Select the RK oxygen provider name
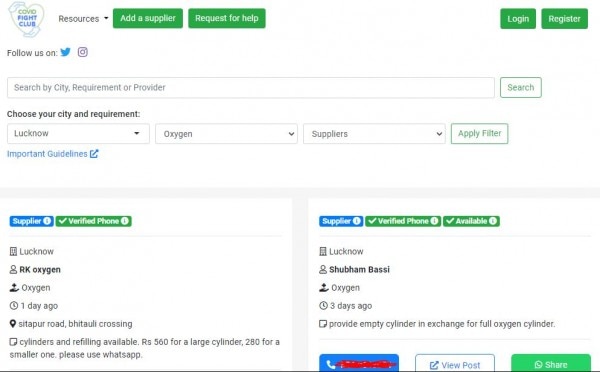The width and height of the screenshot is (600, 372). (x=40, y=269)
